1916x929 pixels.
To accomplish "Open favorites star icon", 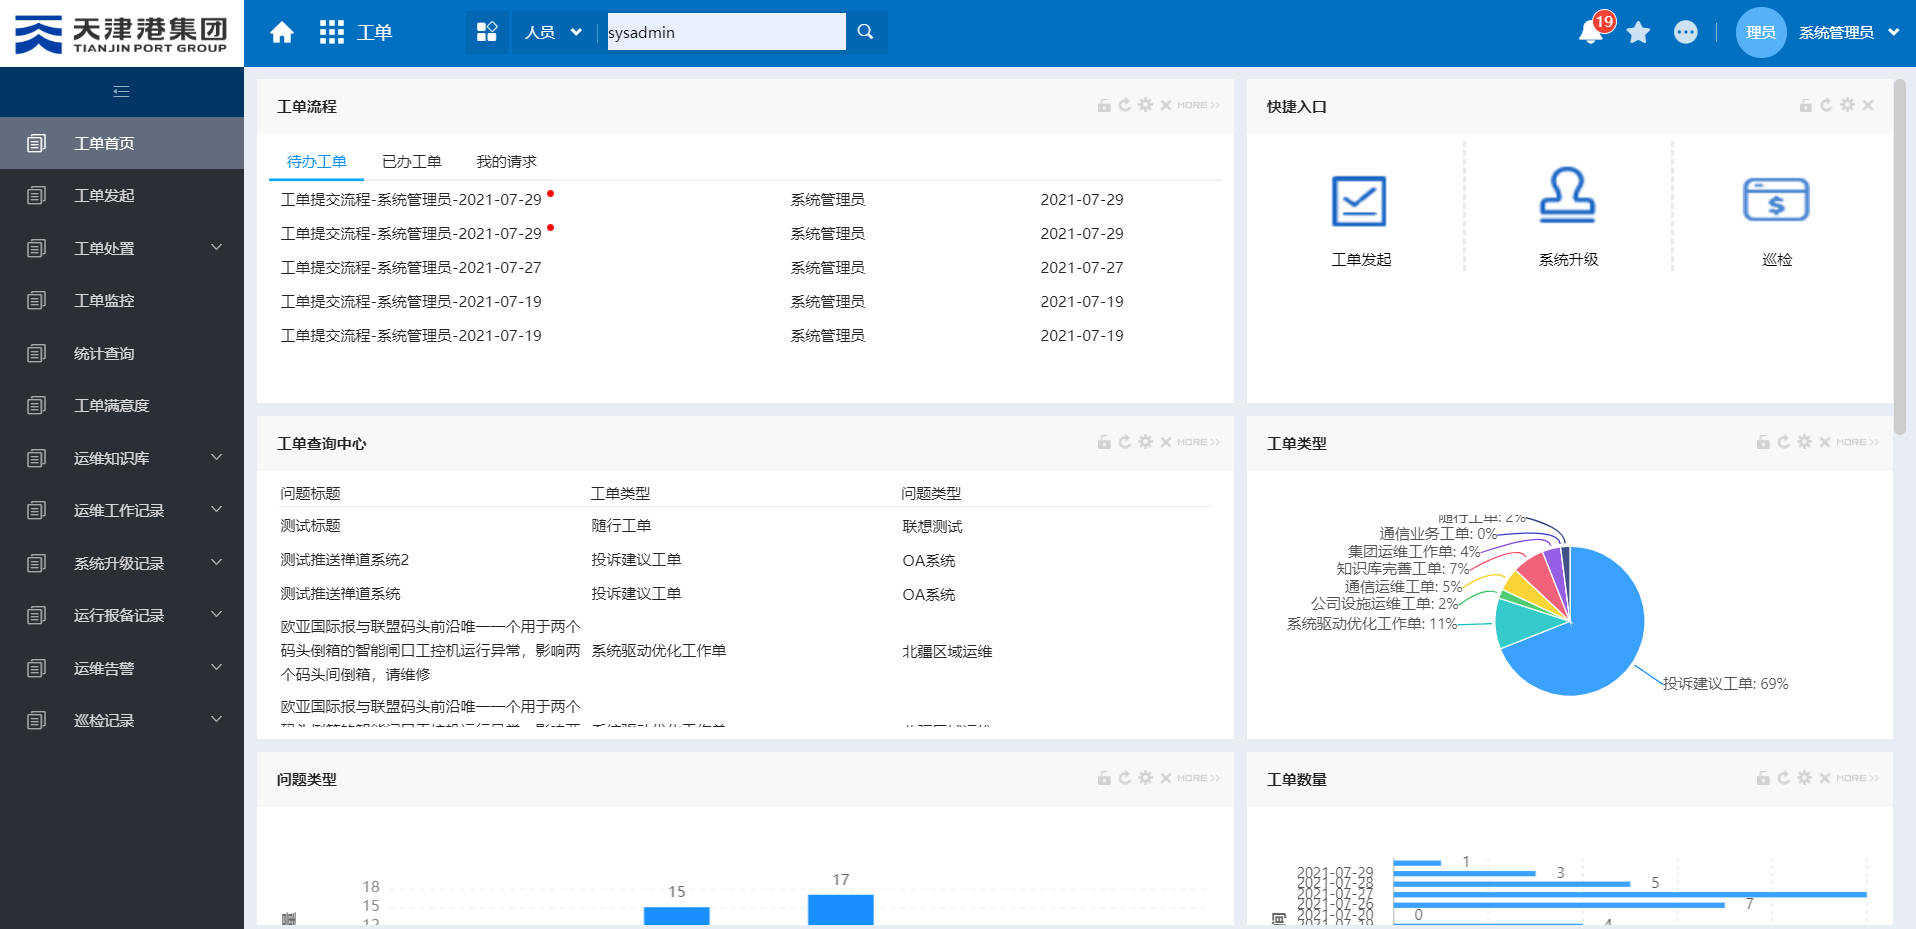I will click(1638, 33).
